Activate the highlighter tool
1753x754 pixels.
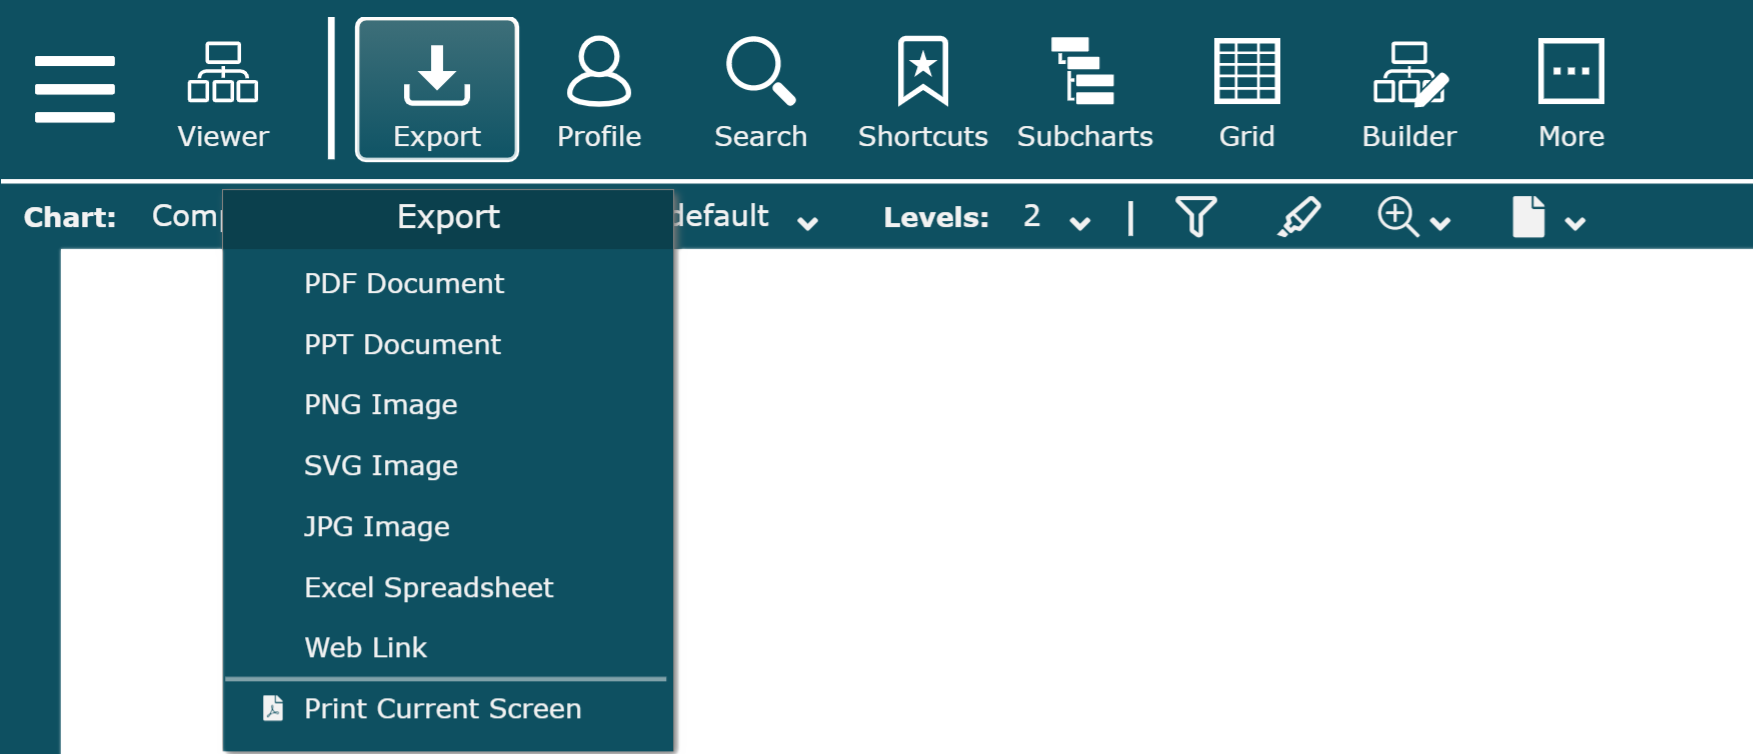[x=1299, y=217]
